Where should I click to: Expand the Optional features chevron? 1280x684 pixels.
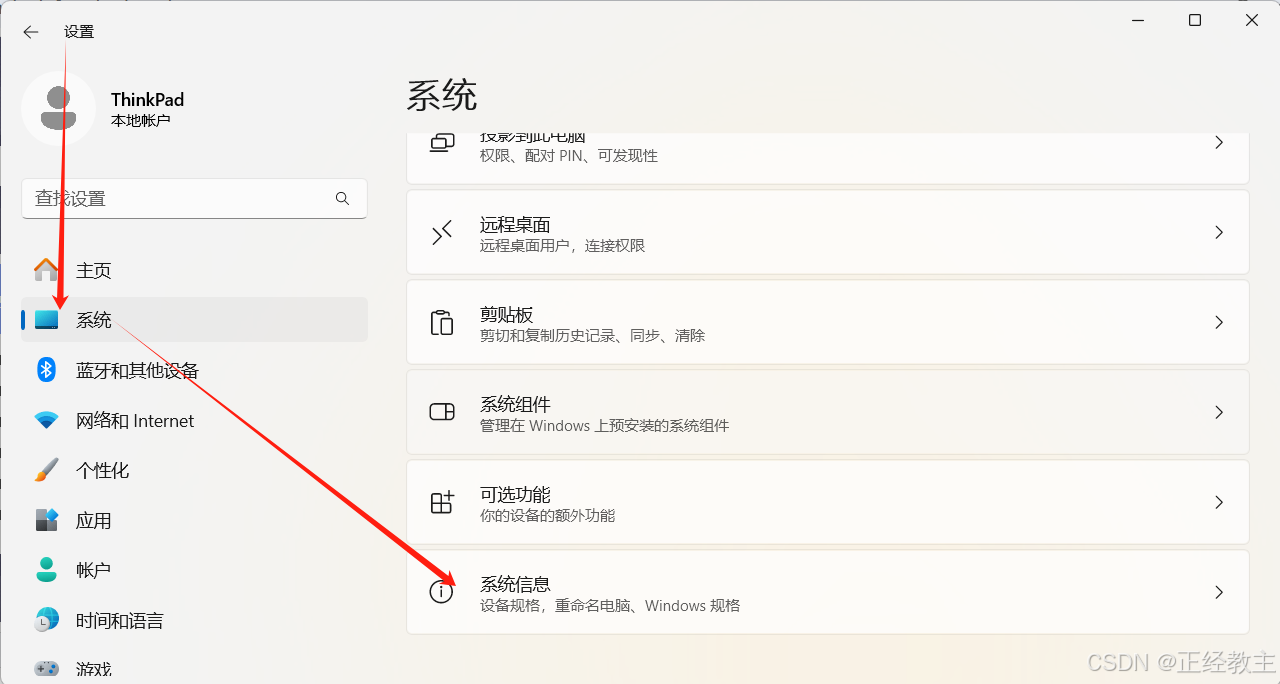[x=1218, y=502]
